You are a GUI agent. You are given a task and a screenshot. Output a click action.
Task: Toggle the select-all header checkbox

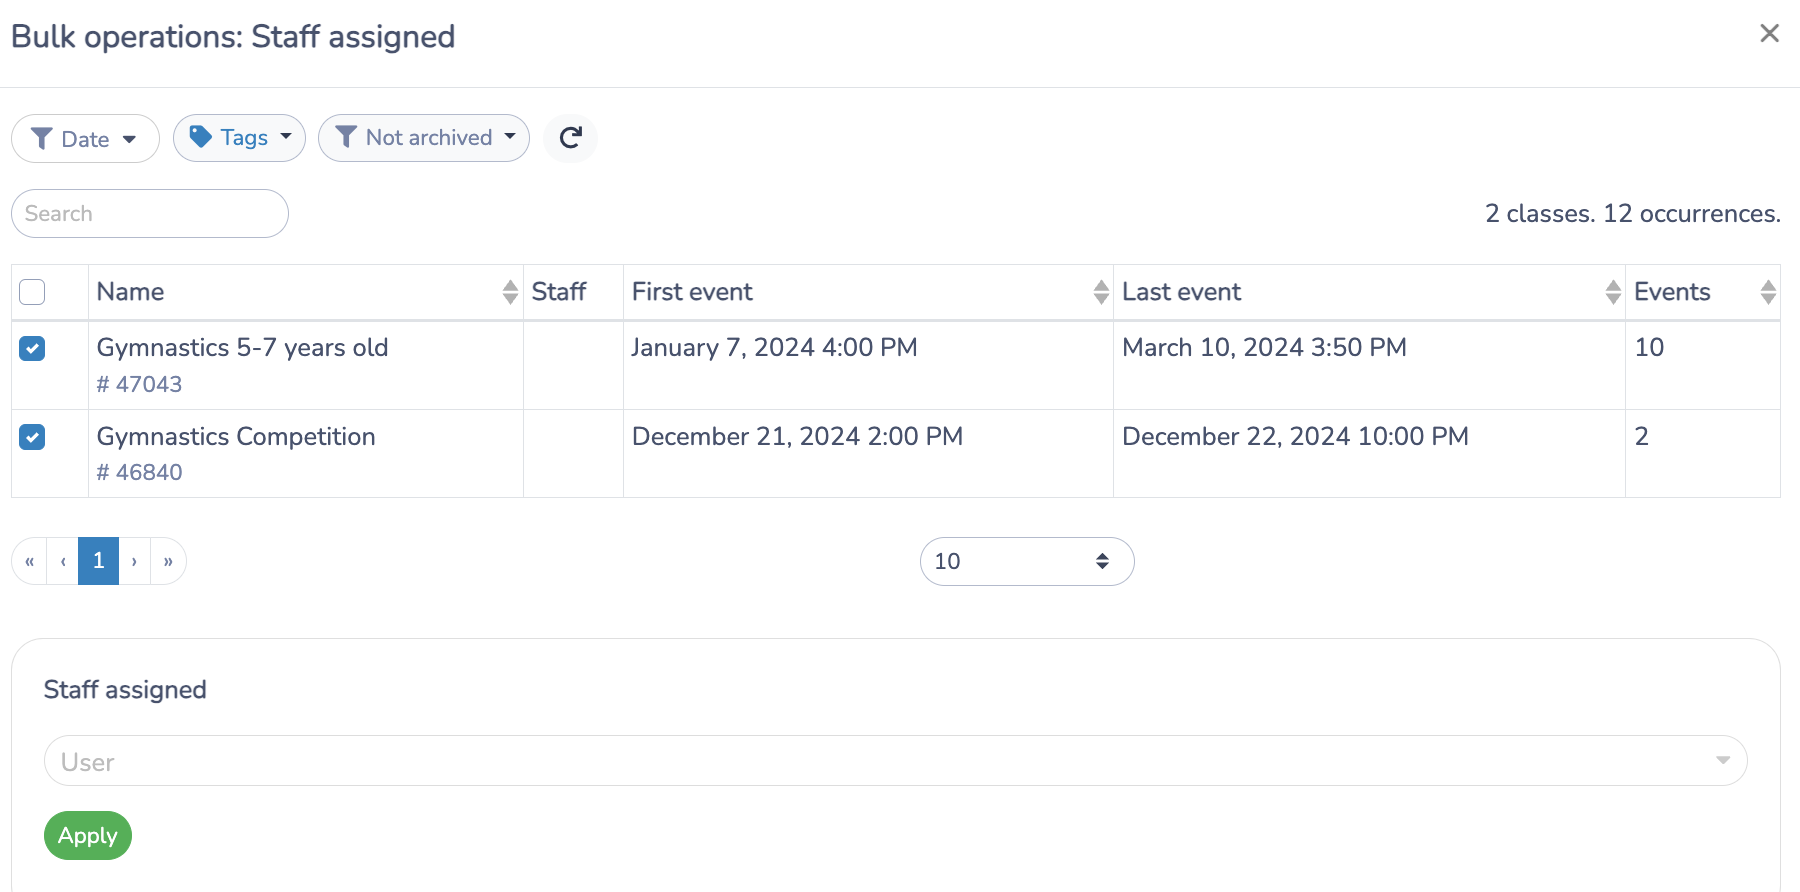[x=32, y=292]
